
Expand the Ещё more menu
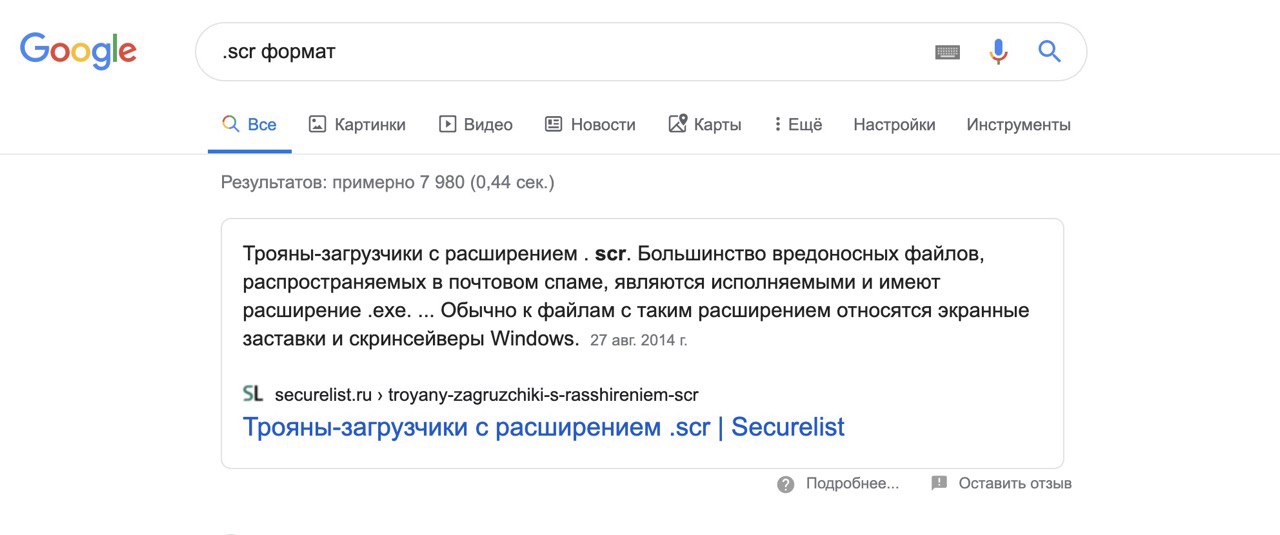tap(798, 124)
